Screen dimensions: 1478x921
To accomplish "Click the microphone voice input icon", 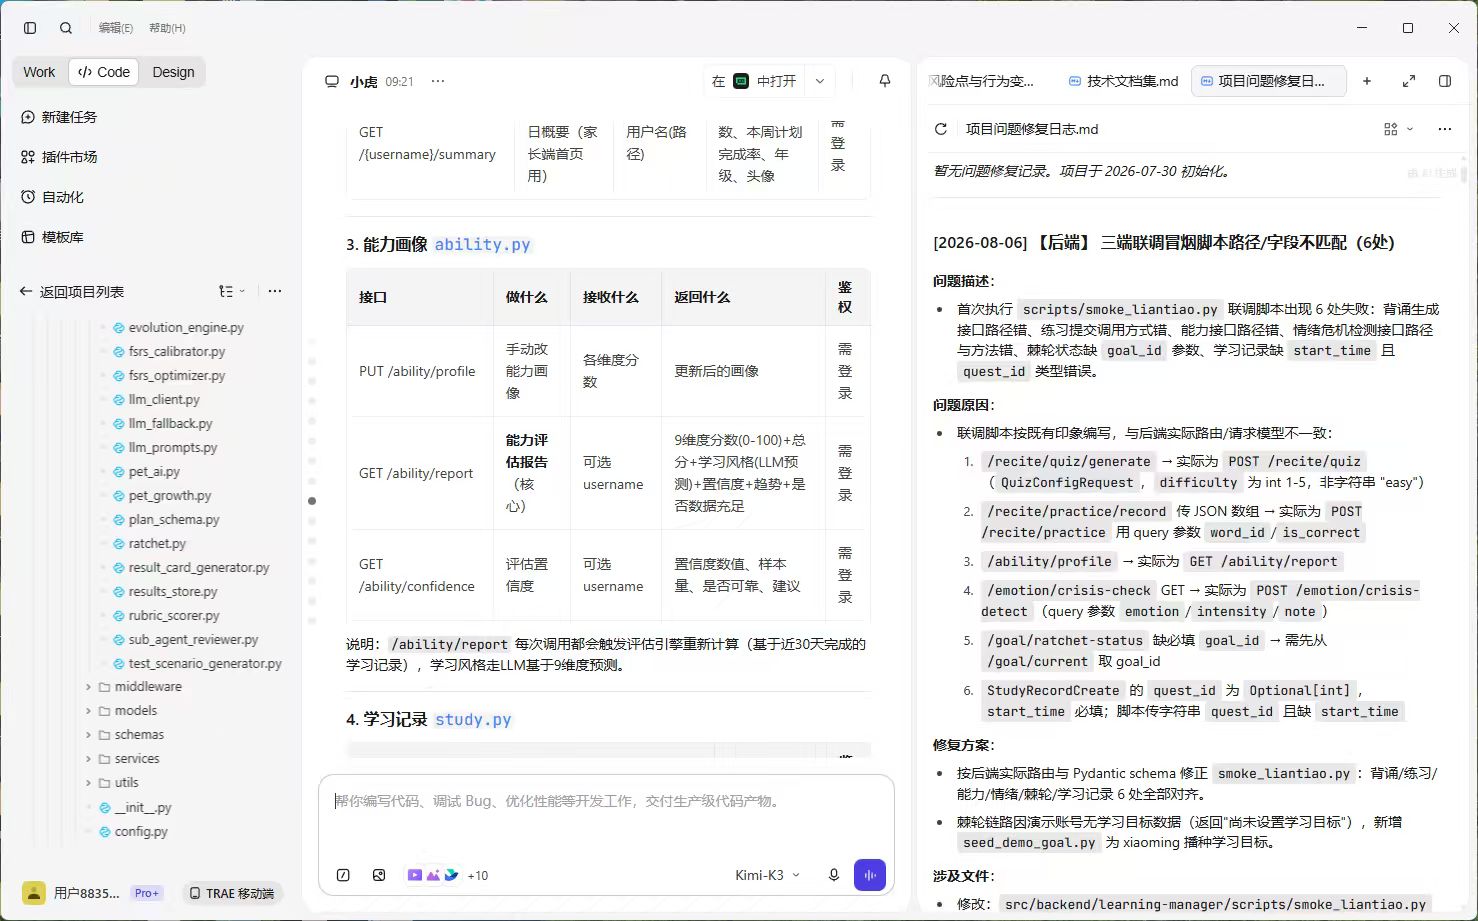I will (x=834, y=875).
